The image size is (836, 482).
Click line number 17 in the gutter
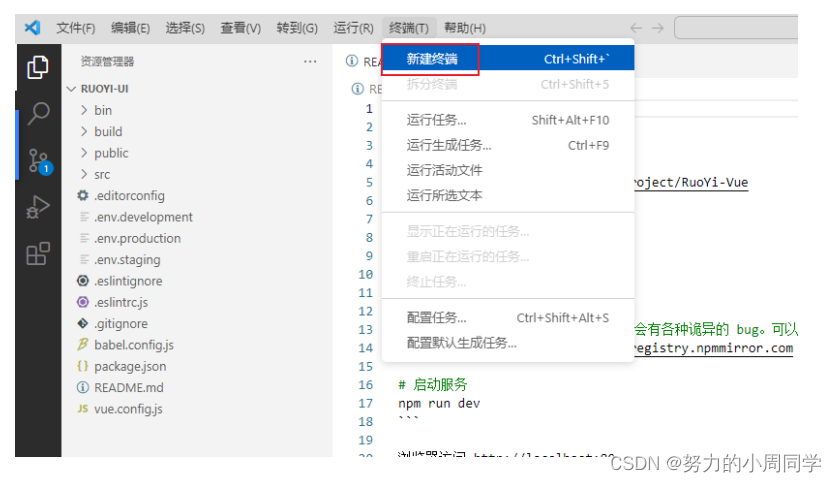point(365,404)
